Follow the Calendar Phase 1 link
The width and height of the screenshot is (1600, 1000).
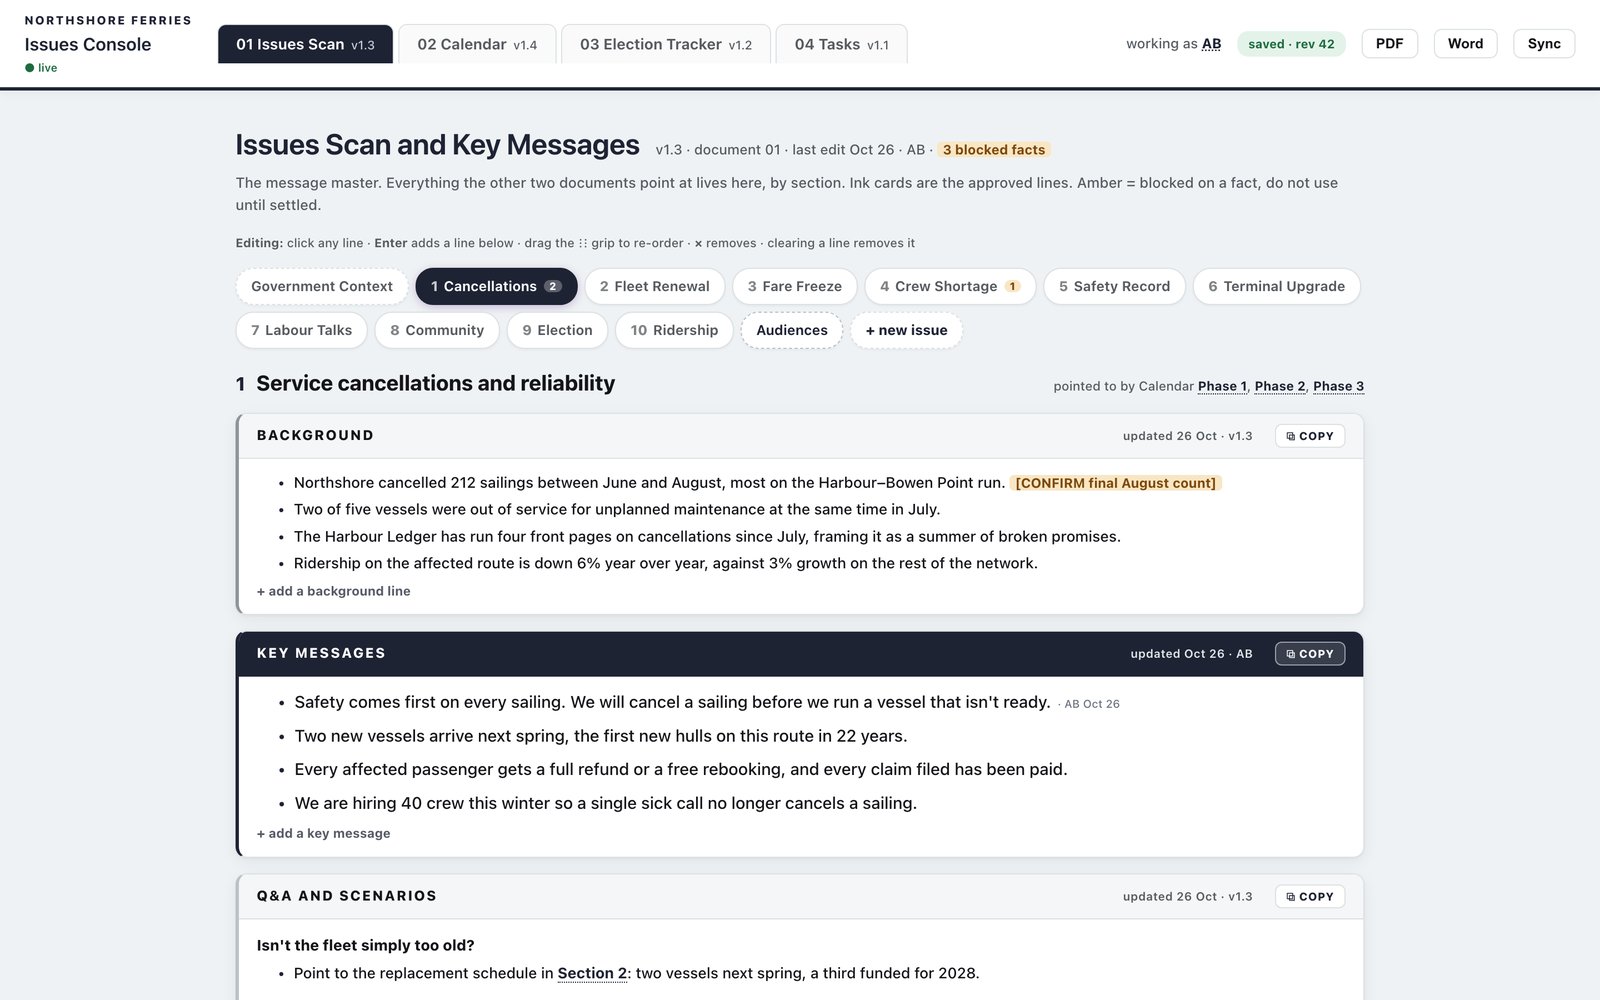click(x=1222, y=386)
